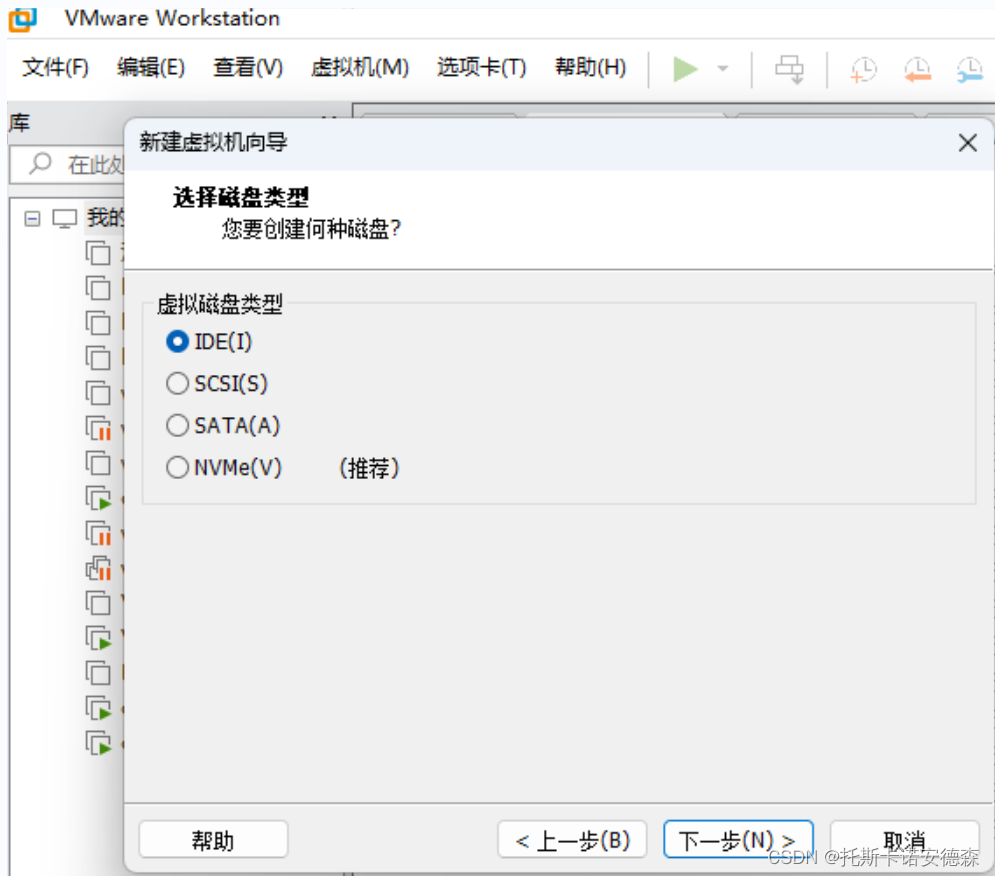This screenshot has height=876, width=995.
Task: Open the 帮助(H) menu
Action: click(x=590, y=67)
